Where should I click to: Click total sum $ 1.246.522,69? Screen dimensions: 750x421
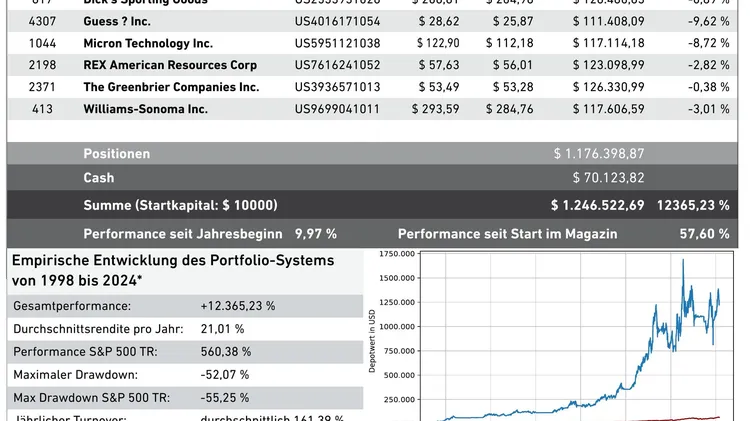point(597,205)
